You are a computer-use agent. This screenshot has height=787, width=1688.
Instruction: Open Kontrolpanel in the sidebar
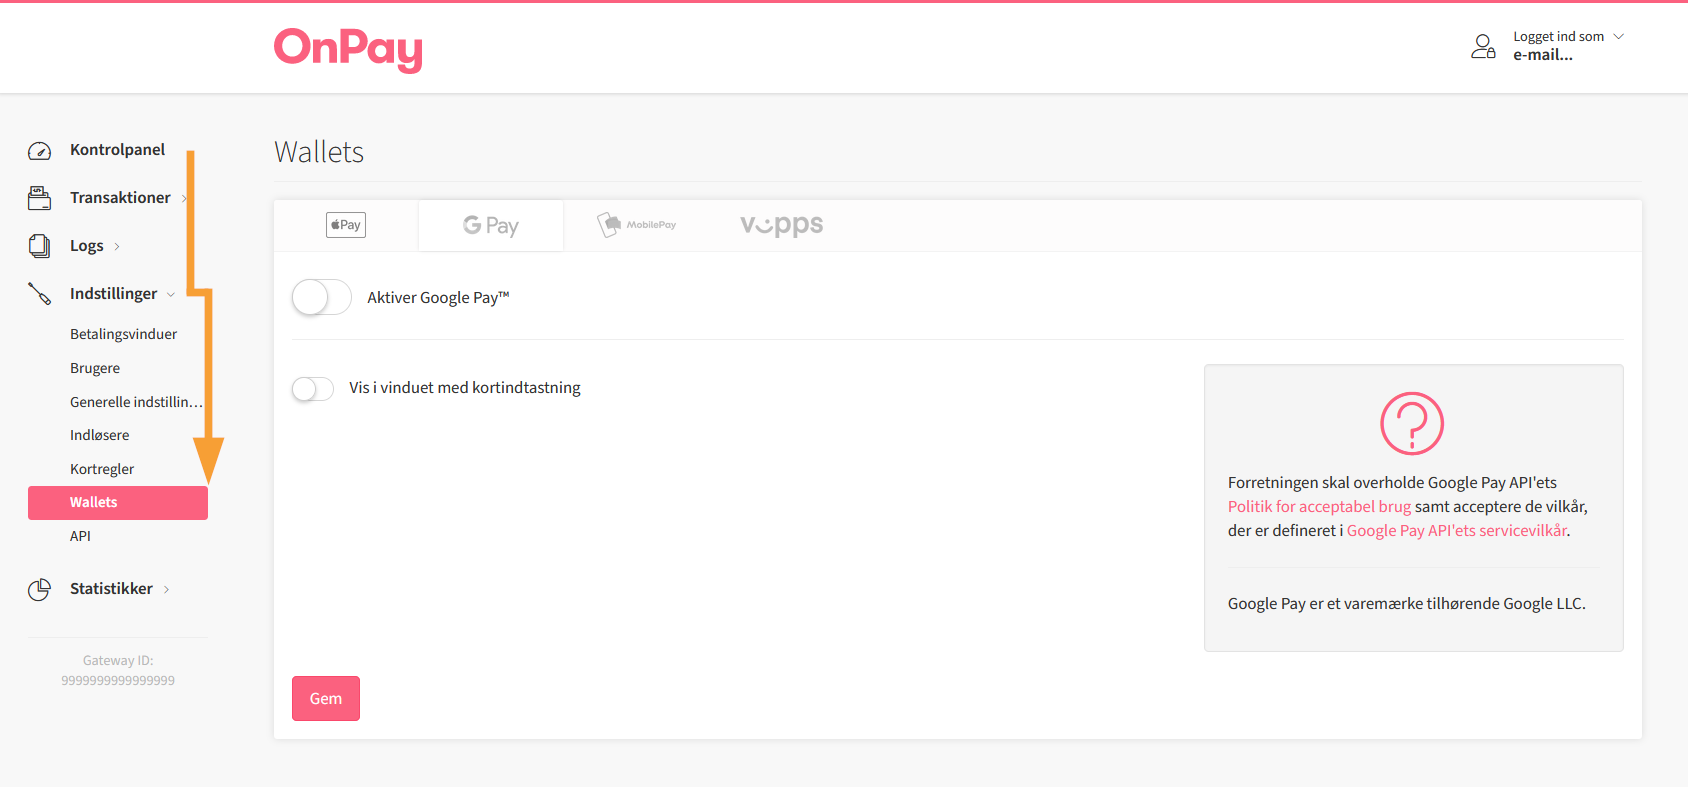coord(117,149)
